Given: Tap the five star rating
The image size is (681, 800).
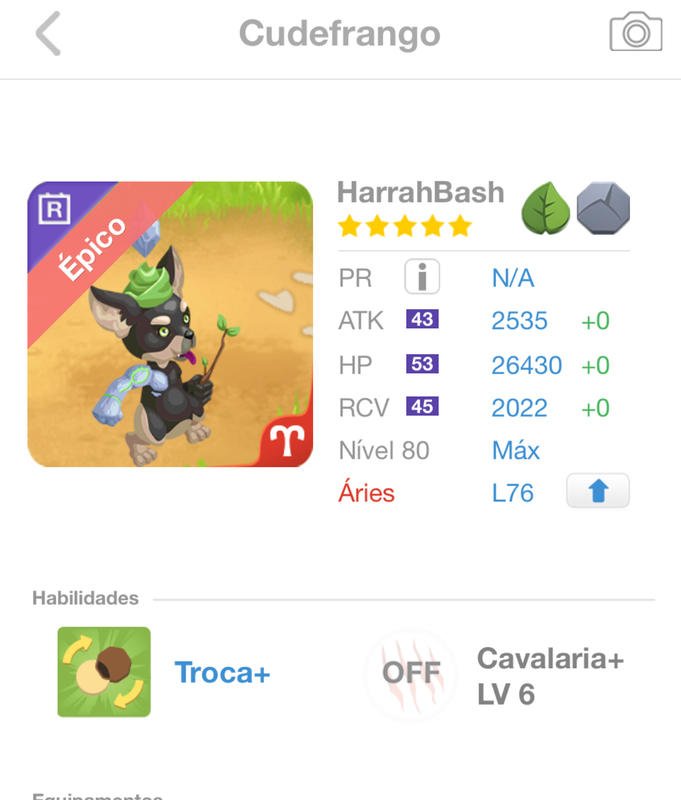Looking at the screenshot, I should (405, 226).
